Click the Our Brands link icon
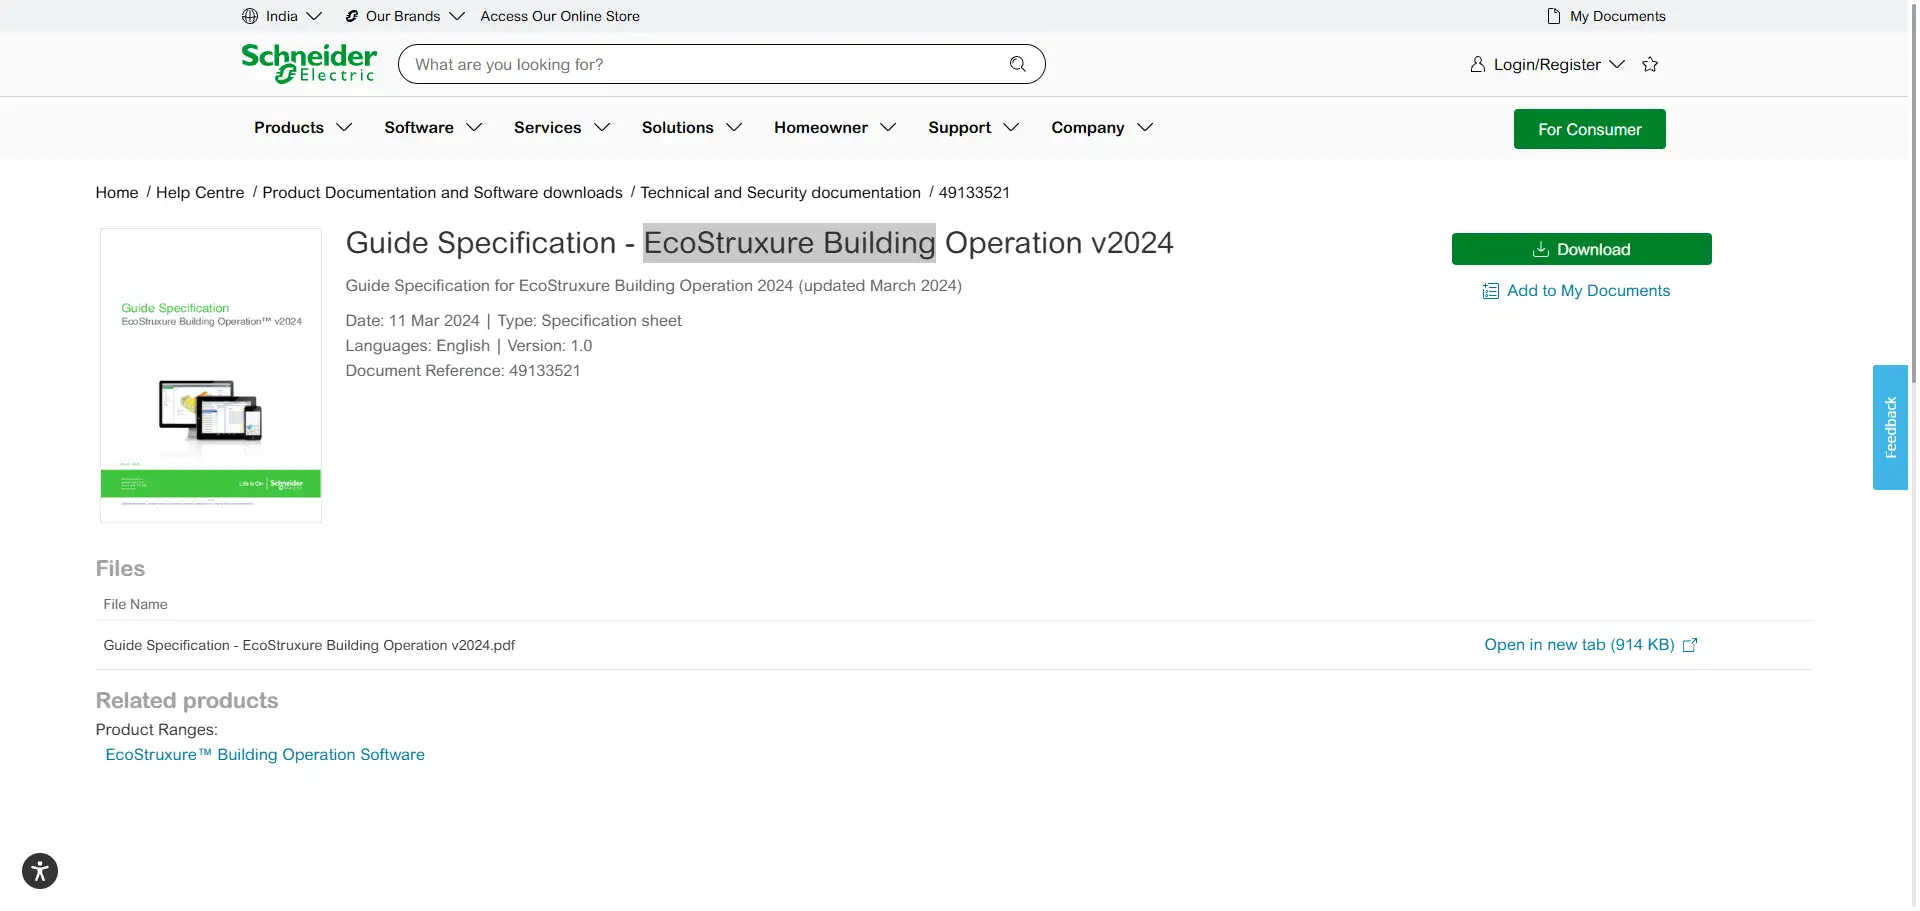The image size is (1920, 911). click(352, 16)
